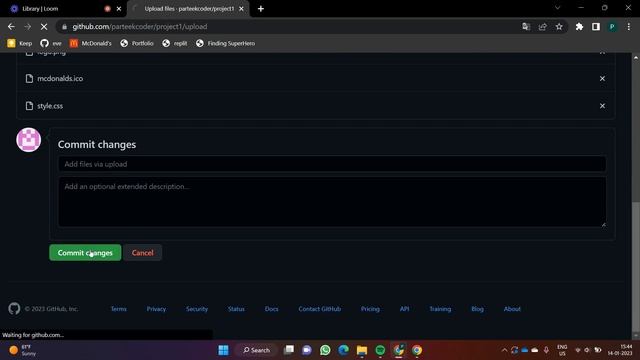Open the replit bookmark
The width and height of the screenshot is (640, 360).
pyautogui.click(x=175, y=43)
